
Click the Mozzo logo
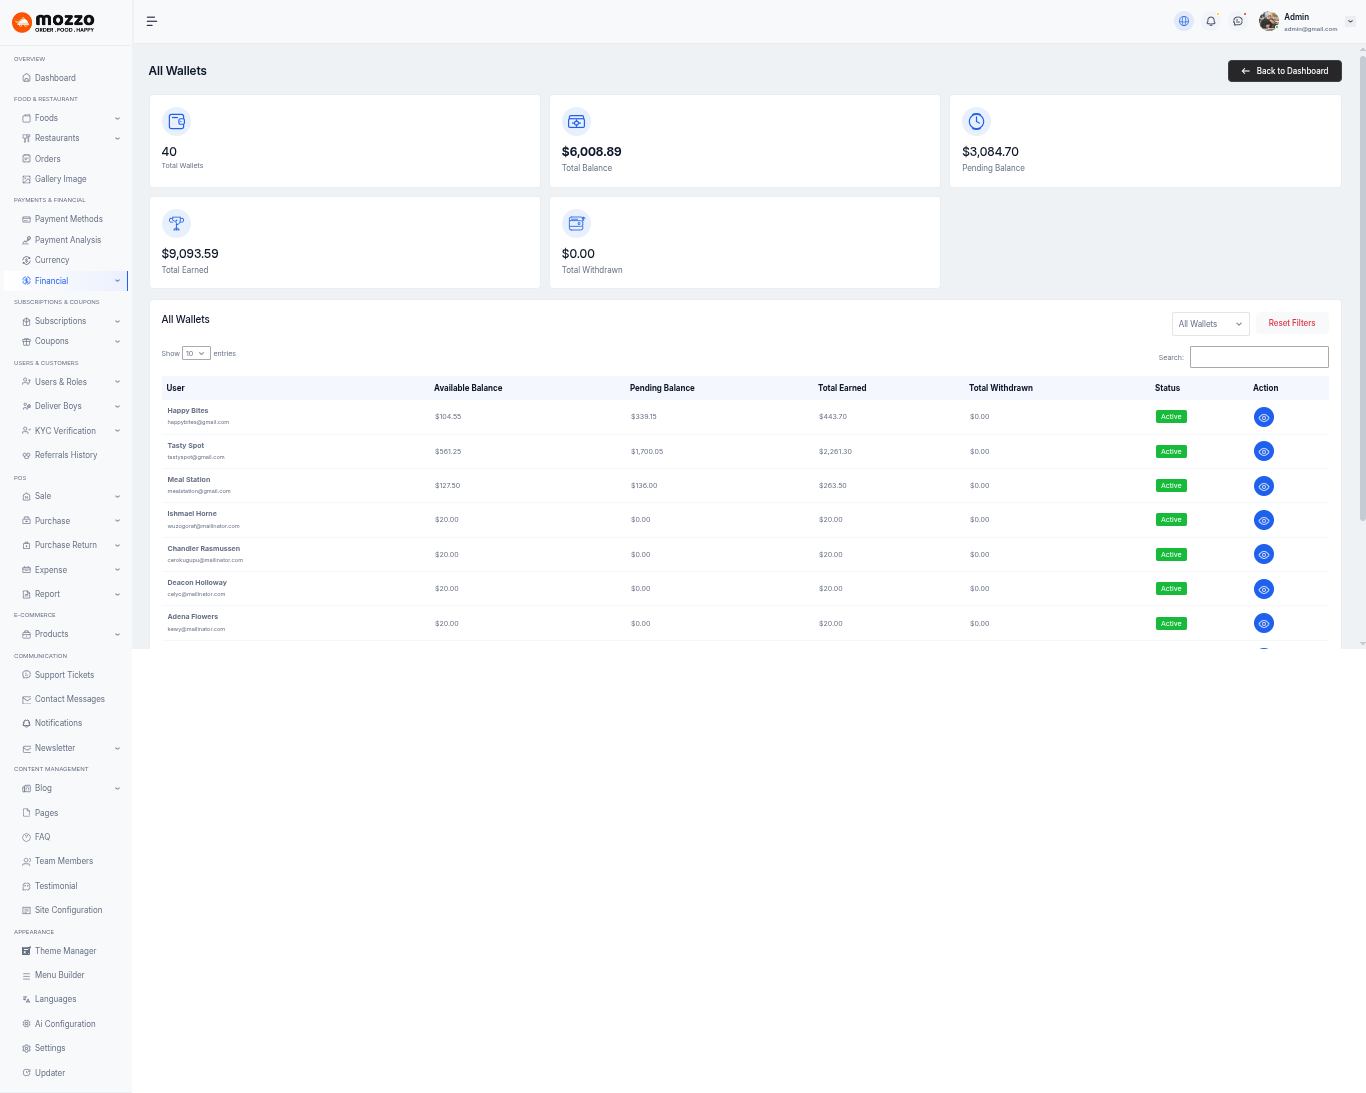tap(54, 22)
